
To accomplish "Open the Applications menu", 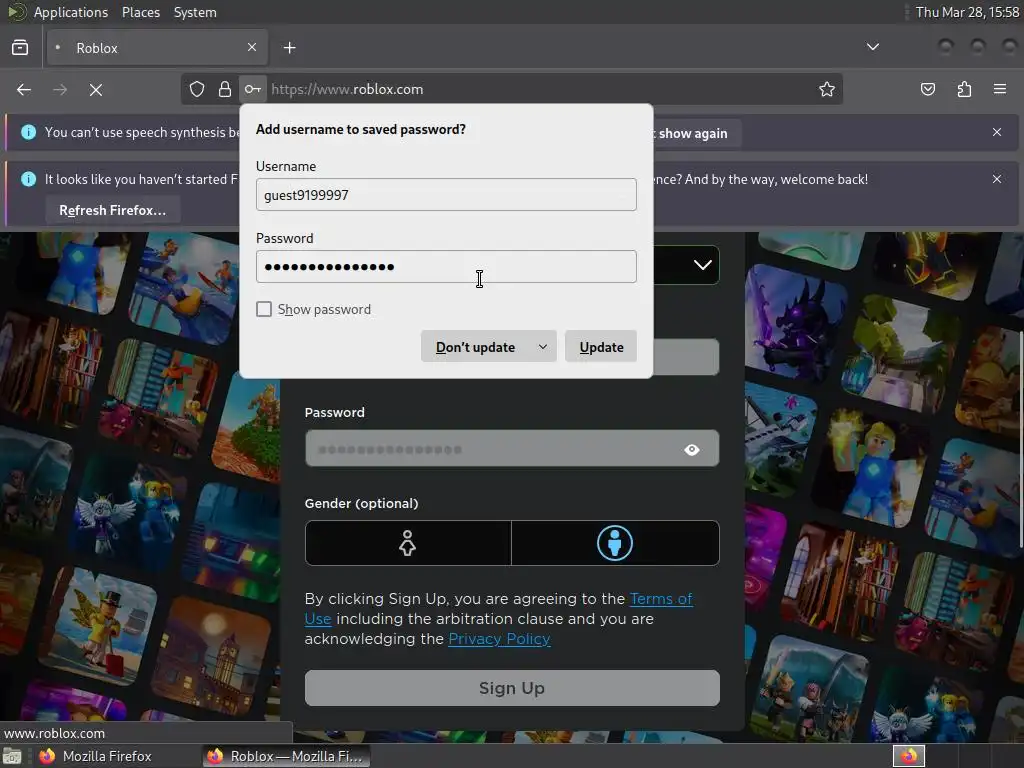I will pyautogui.click(x=71, y=12).
